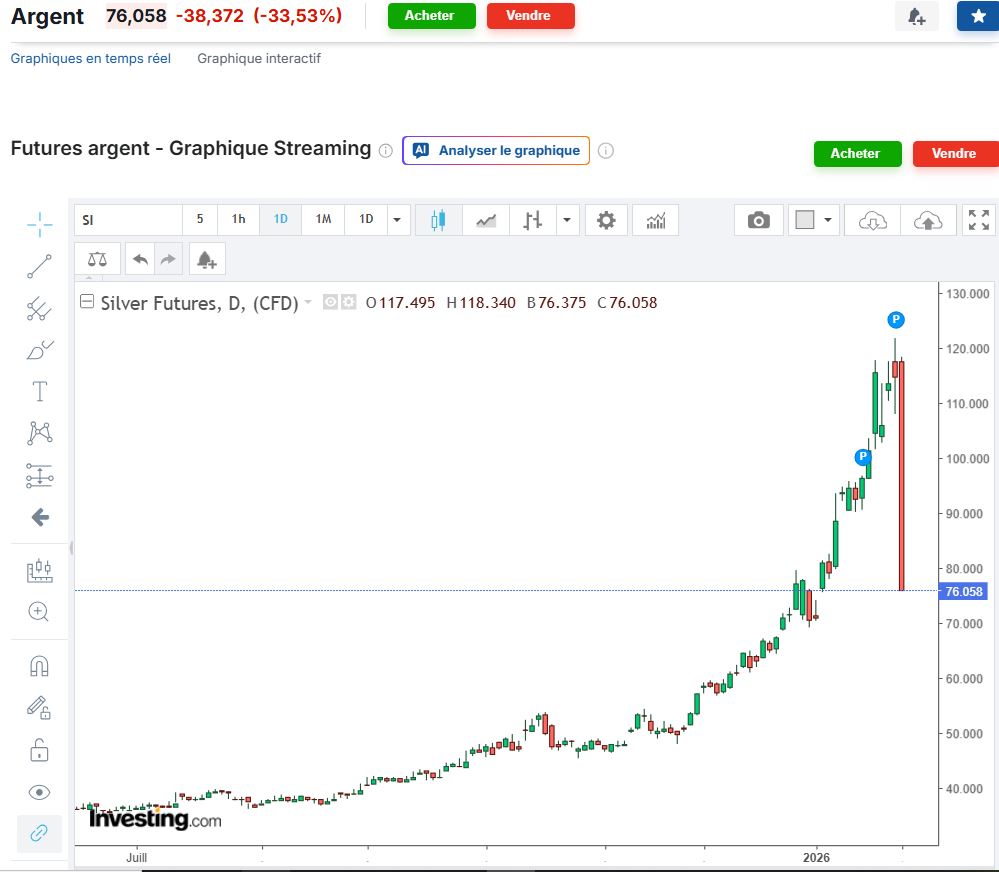Select the Text annotation tool
This screenshot has height=872, width=999.
[x=40, y=391]
